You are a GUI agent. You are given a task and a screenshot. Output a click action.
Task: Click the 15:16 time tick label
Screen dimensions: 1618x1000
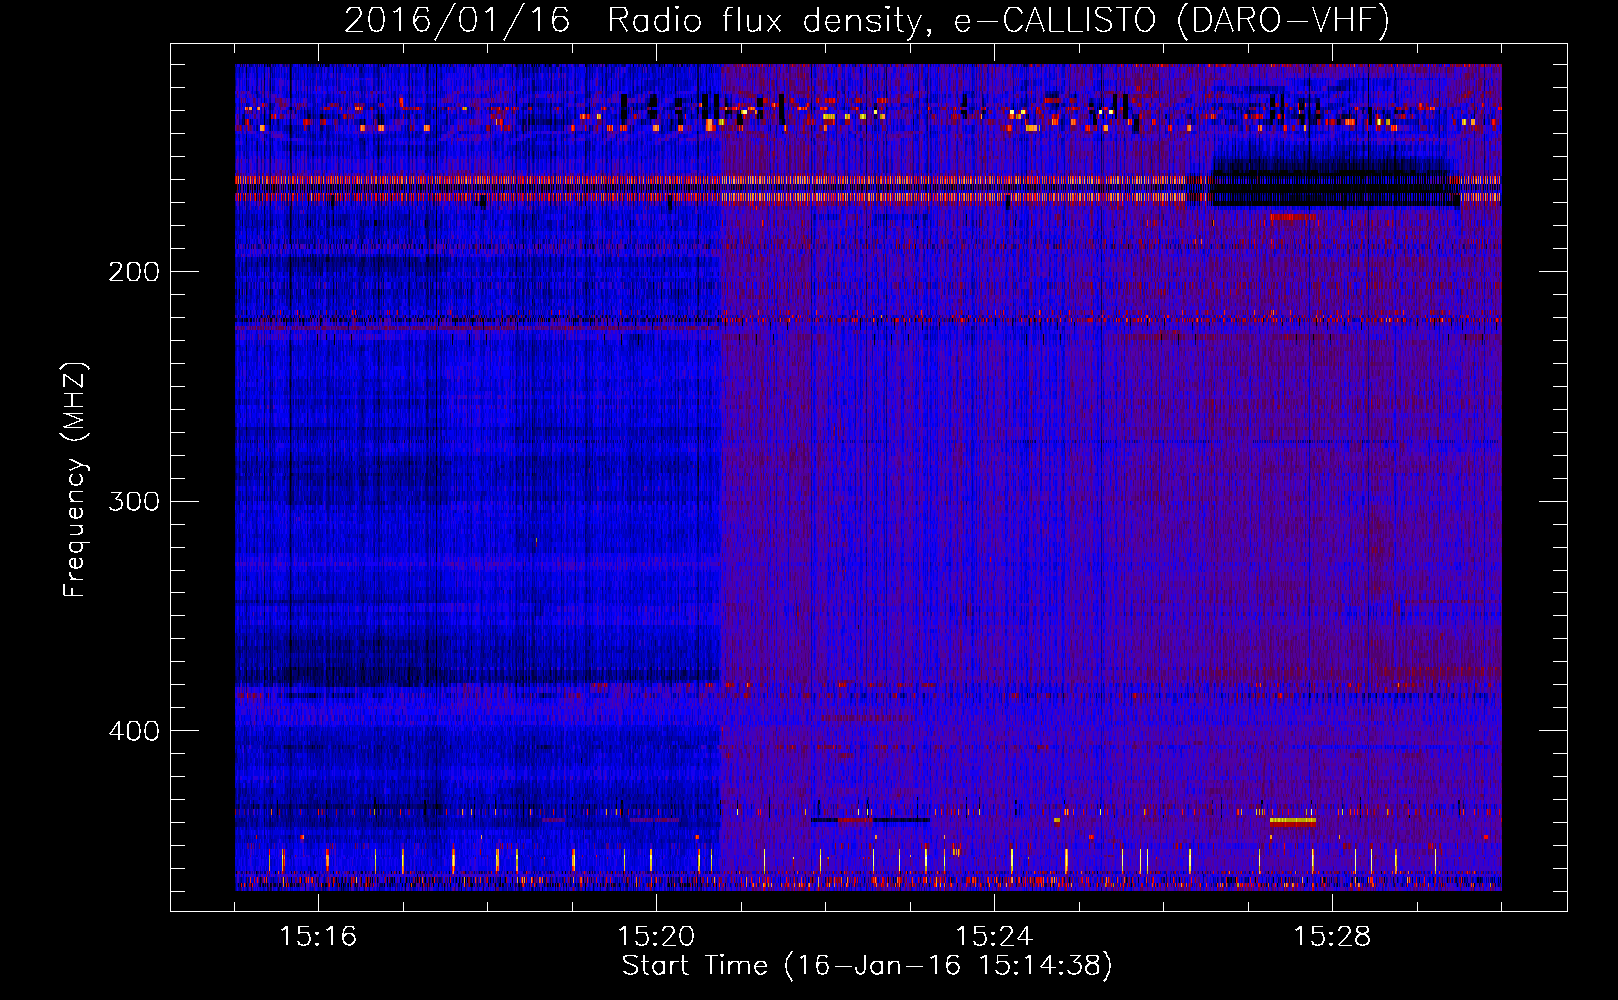pos(318,937)
